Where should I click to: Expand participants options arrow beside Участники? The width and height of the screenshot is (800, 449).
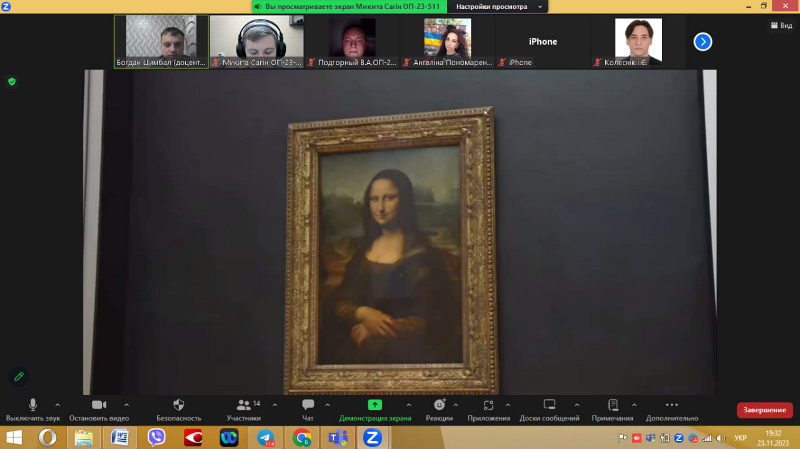(x=275, y=405)
